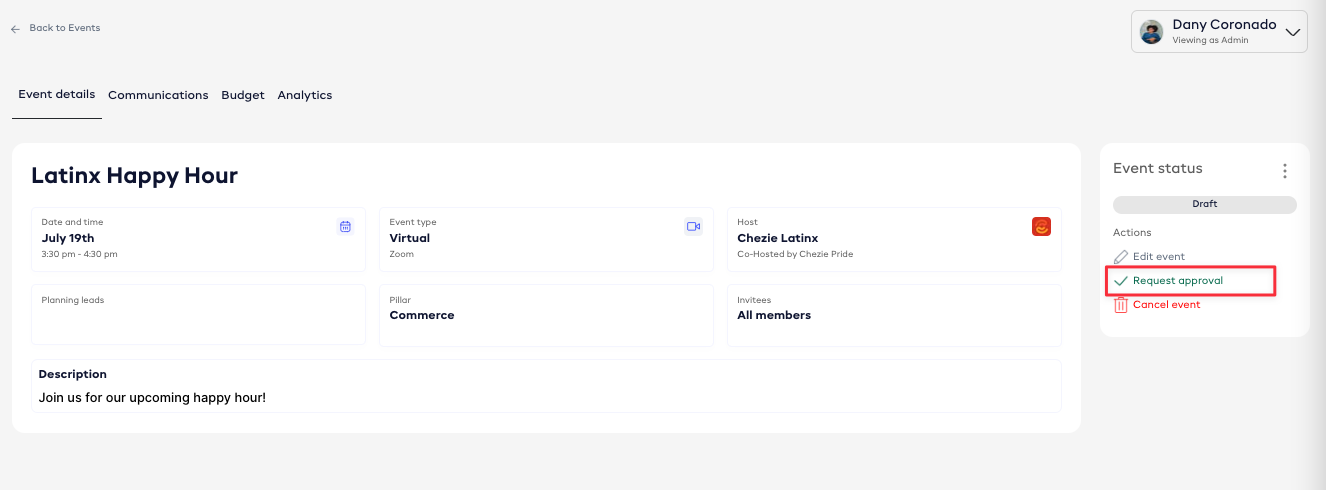Click Dany Coronado's profile avatar
Screen dimensions: 1326x490
point(1152,32)
